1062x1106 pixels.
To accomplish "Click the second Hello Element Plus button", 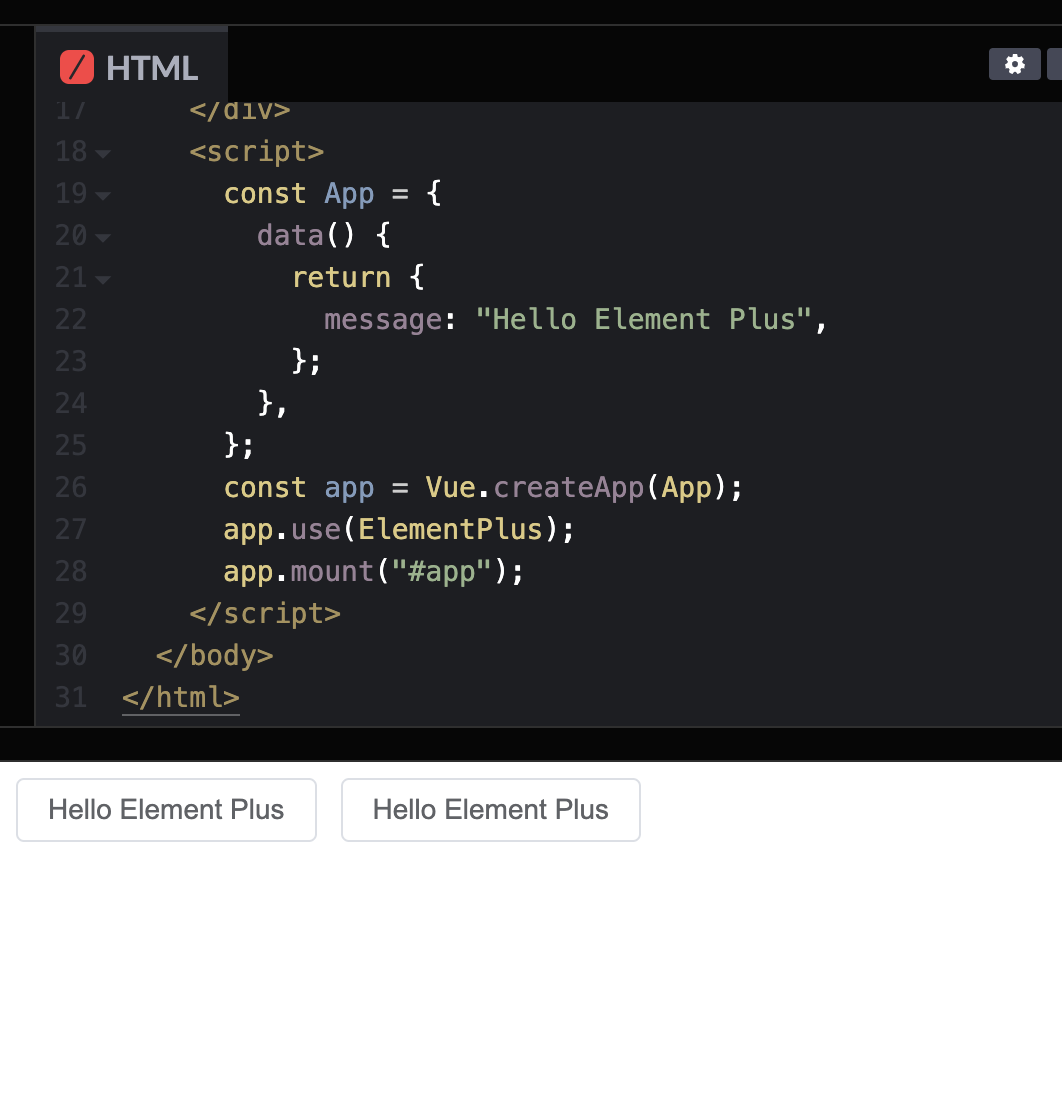I will point(490,809).
